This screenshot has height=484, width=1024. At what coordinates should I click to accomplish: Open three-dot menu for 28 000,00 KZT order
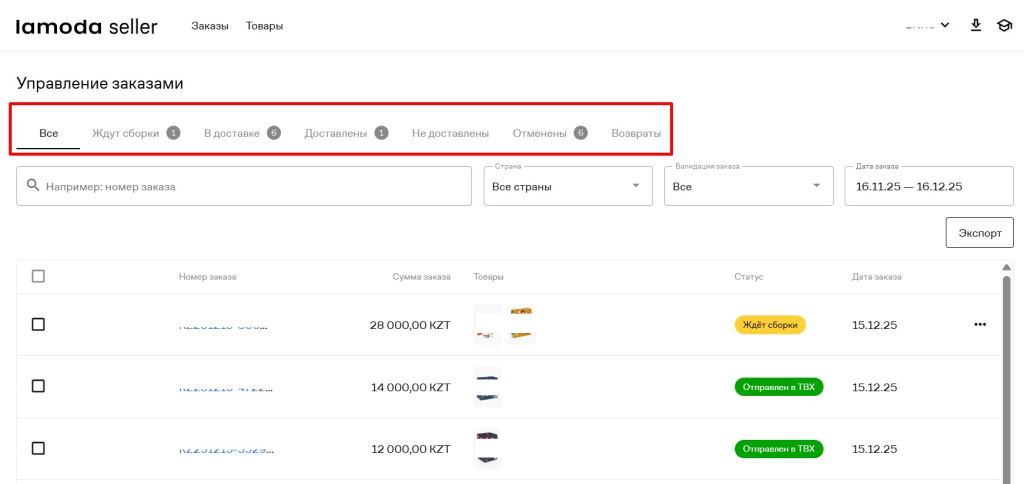(979, 324)
